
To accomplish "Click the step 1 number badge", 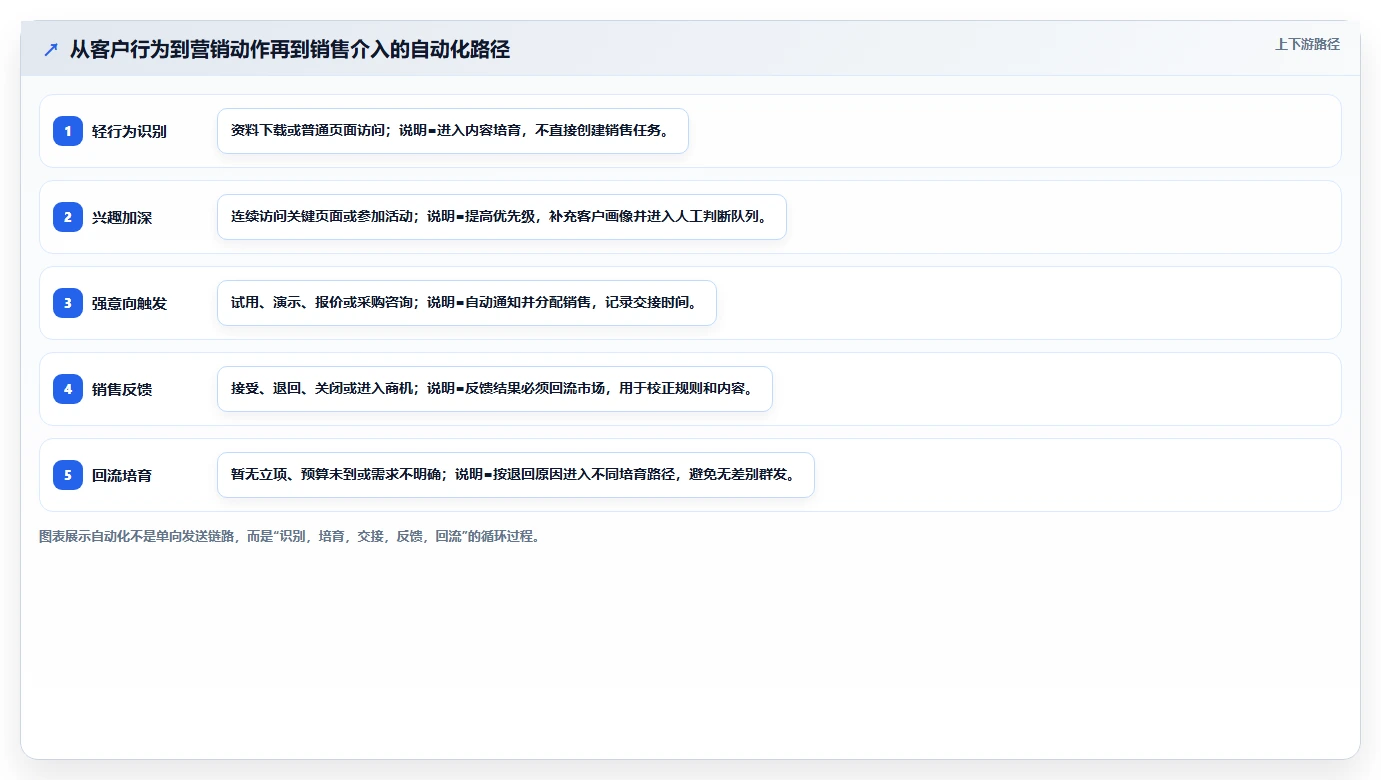I will 68,131.
